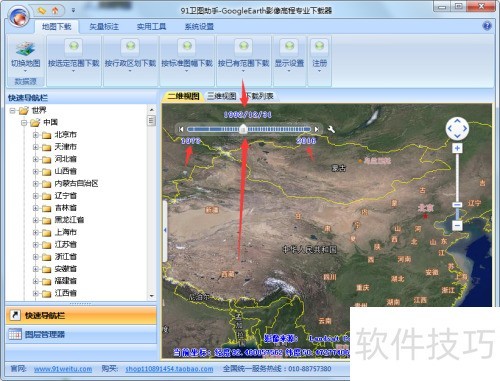Viewport: 500px width, 381px height.
Task: Open the 实用工具 ribbon tab
Action: pos(151,27)
